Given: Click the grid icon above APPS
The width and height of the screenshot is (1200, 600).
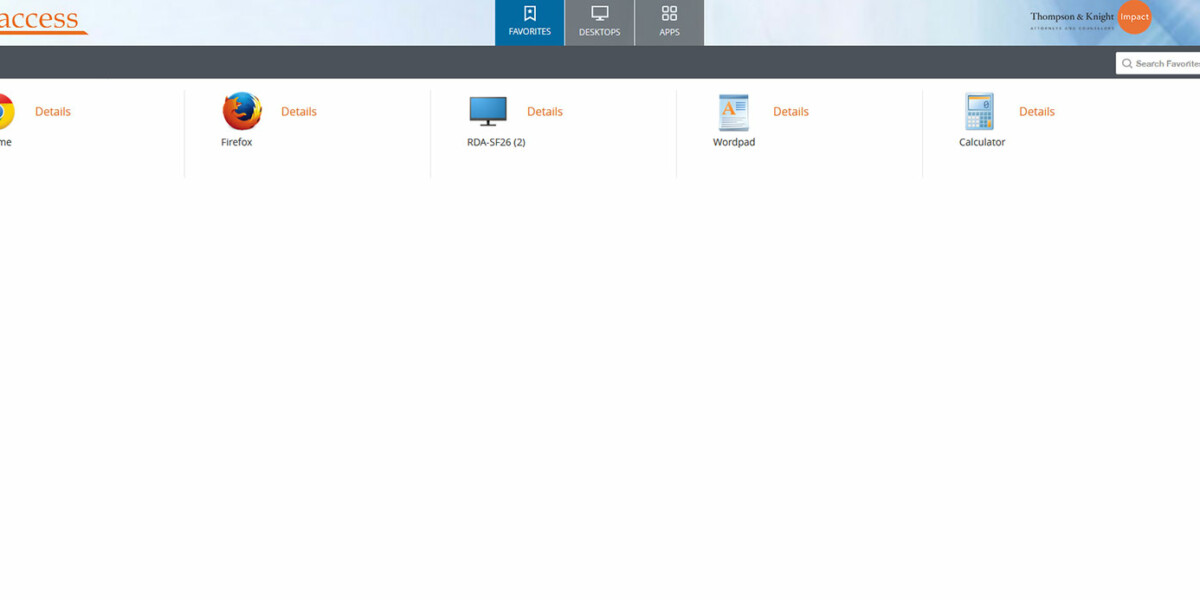Looking at the screenshot, I should 669,13.
